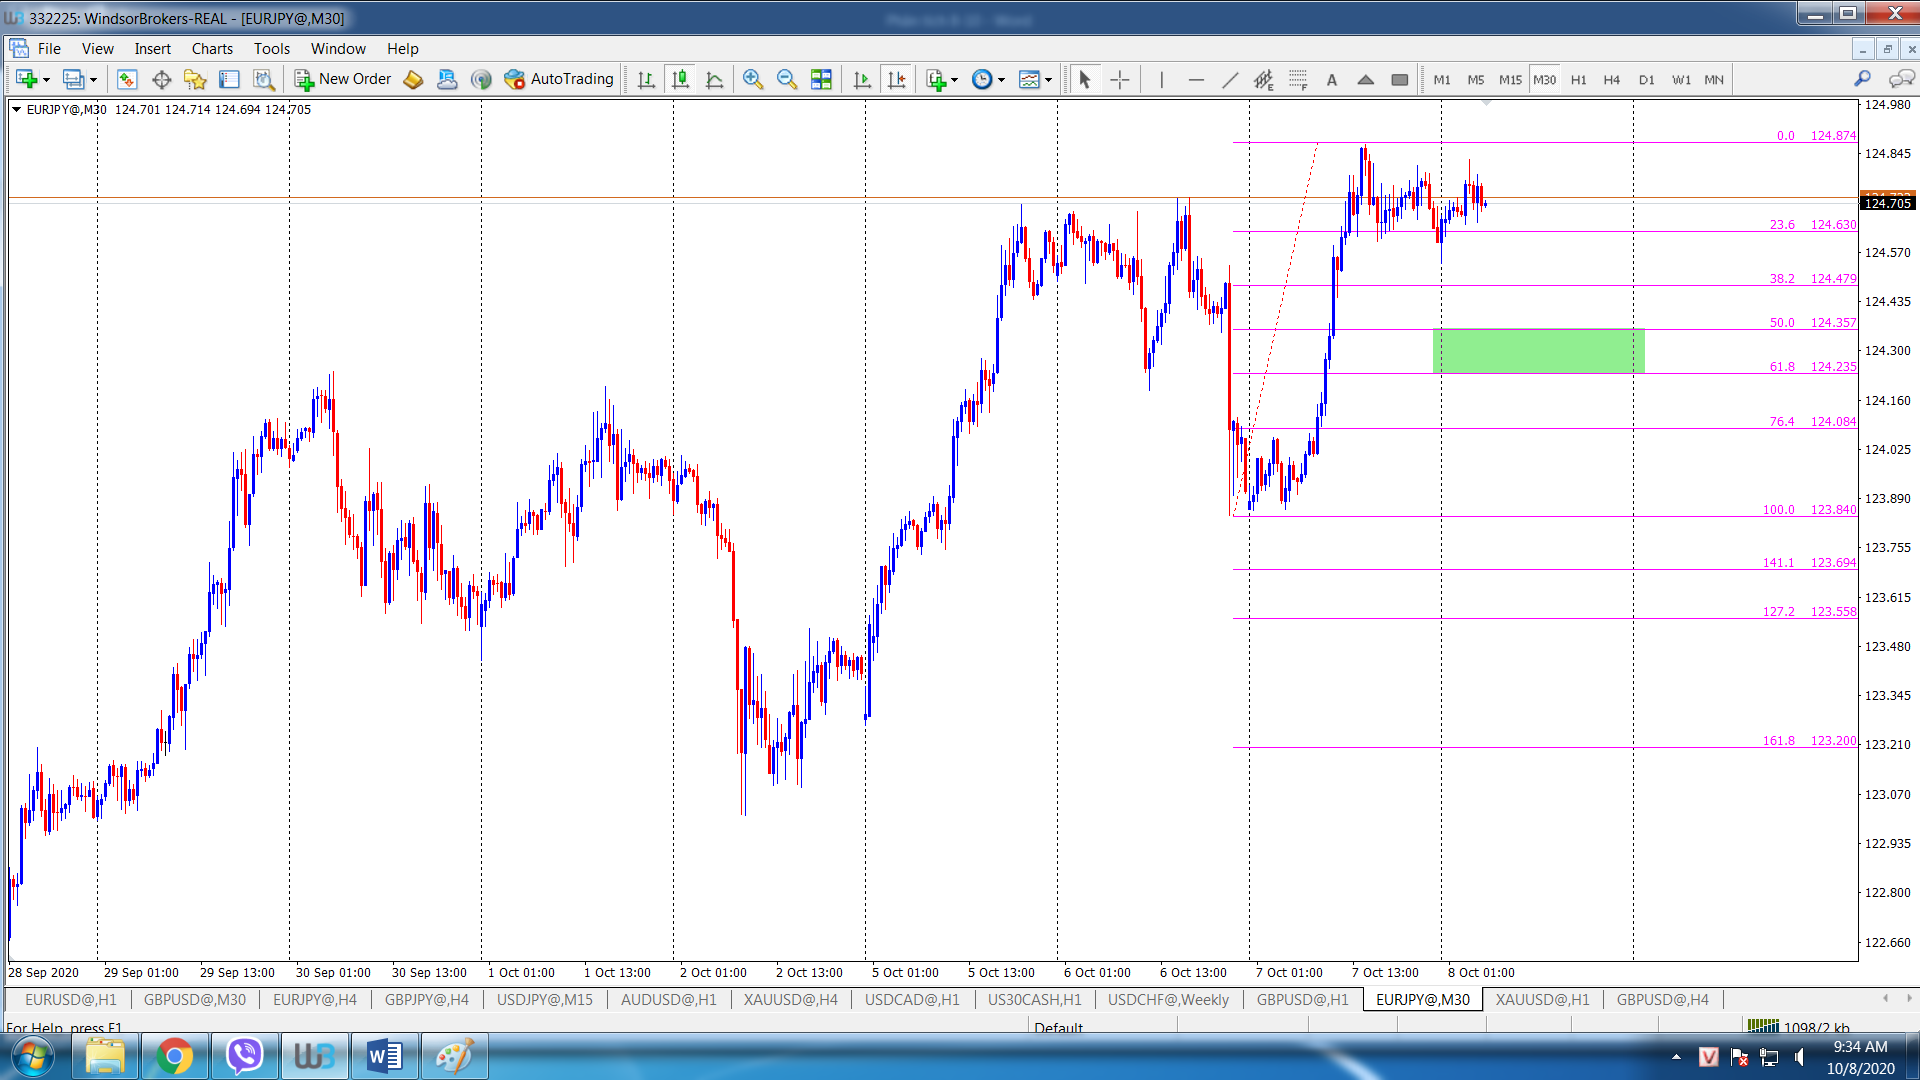Click the green Signals icon

(481, 79)
